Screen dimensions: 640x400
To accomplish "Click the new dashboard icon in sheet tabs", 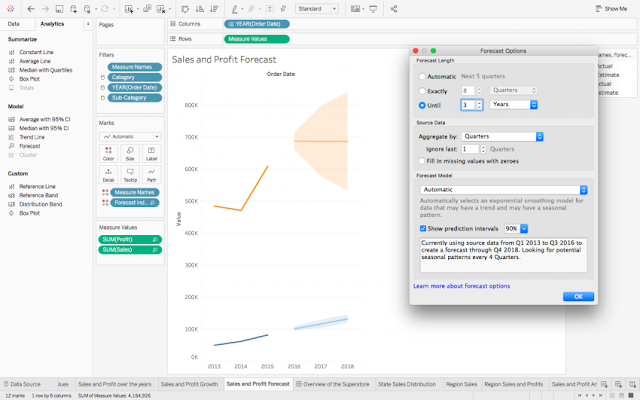I will pos(618,384).
